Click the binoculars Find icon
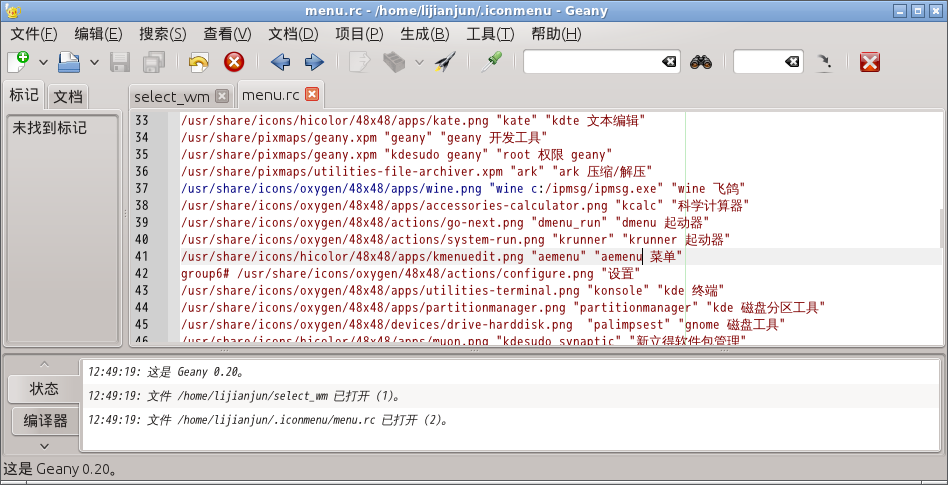948x485 pixels. point(701,62)
